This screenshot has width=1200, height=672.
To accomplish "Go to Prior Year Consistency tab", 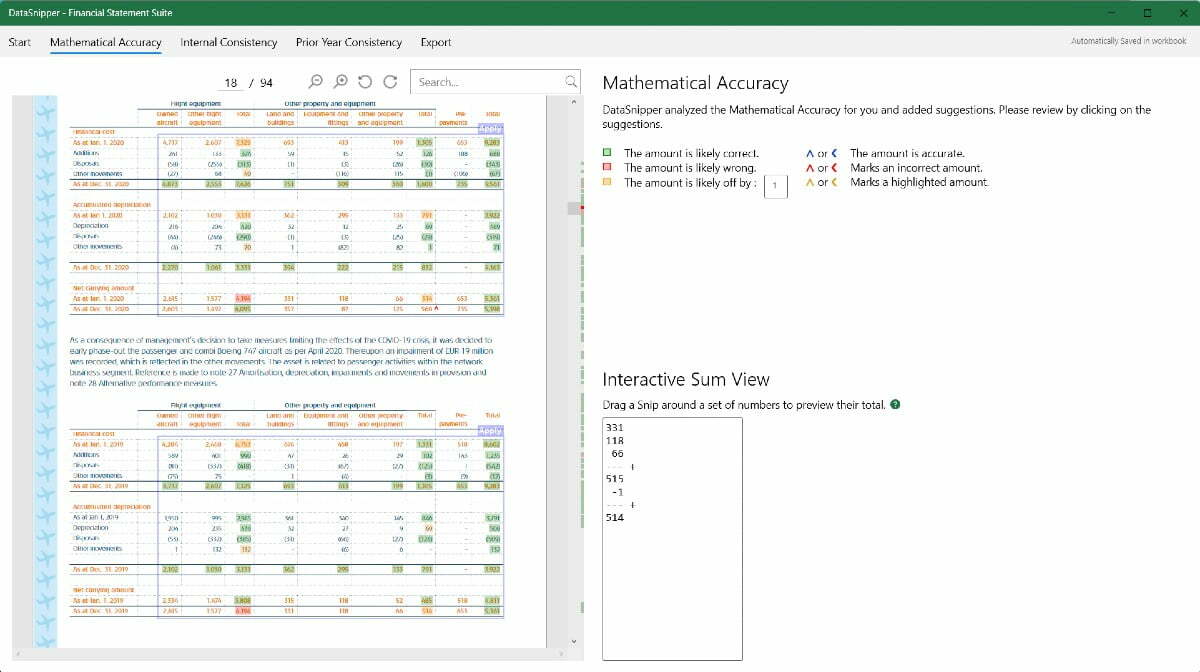I will 349,42.
